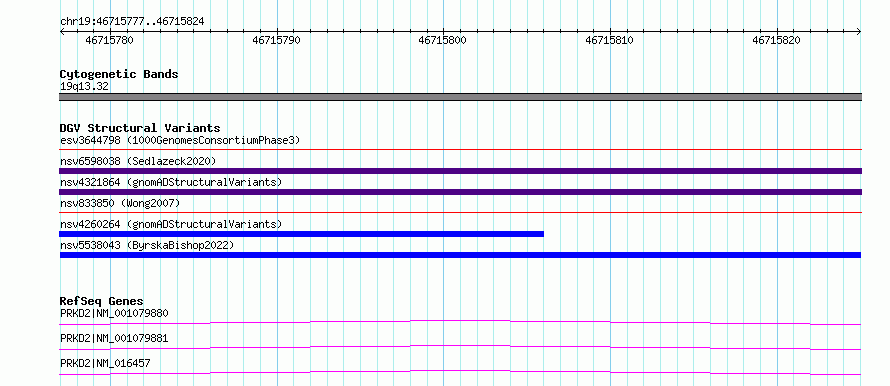Viewport: 890px width, 386px height.
Task: Click ruler position 46715810
Action: point(610,40)
